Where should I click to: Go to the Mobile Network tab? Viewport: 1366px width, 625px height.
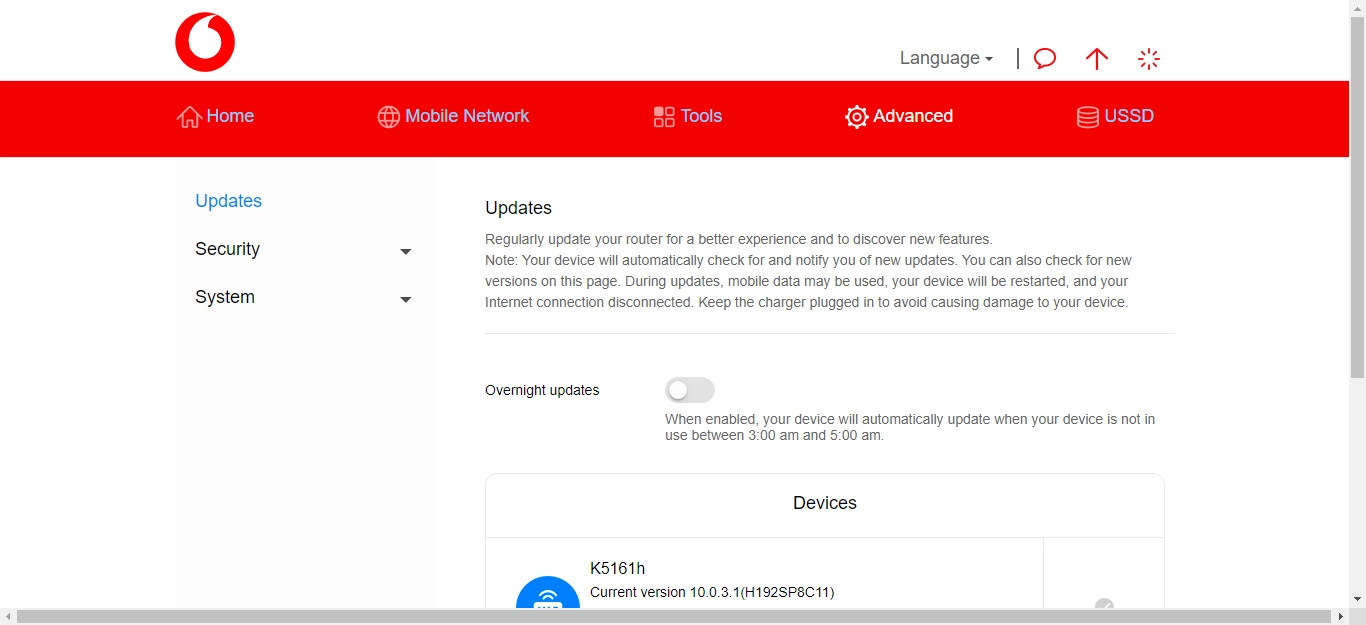click(466, 116)
